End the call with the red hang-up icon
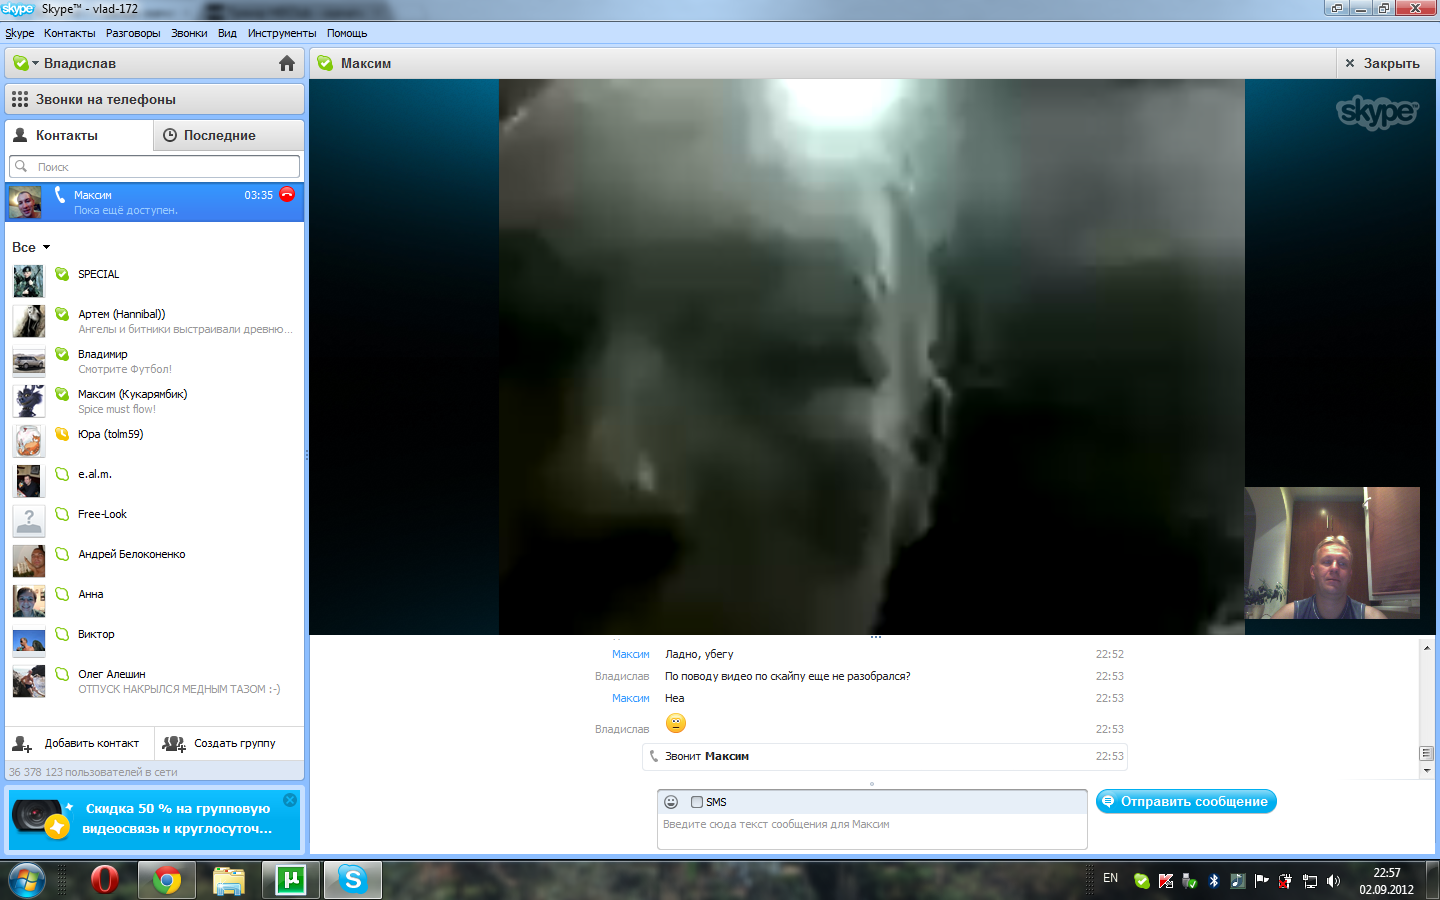Screen dimensions: 1440x900 click(287, 194)
